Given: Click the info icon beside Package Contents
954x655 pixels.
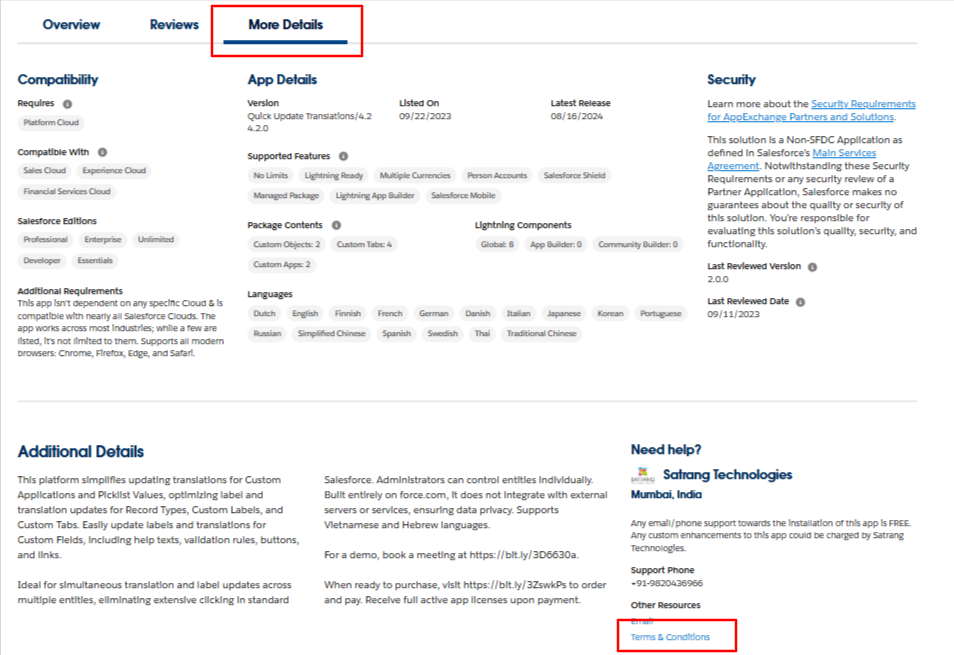Looking at the screenshot, I should tap(336, 225).
